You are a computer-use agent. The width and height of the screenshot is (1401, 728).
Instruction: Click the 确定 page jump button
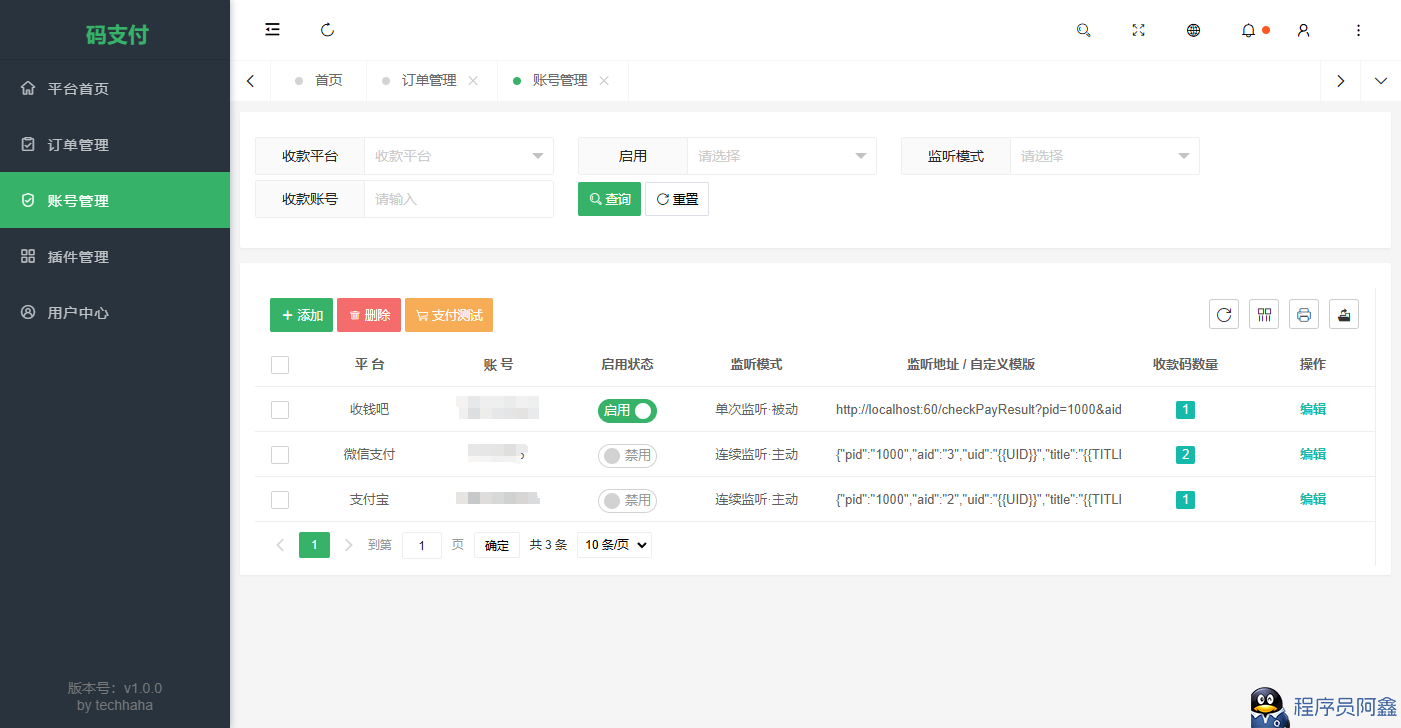click(x=497, y=545)
